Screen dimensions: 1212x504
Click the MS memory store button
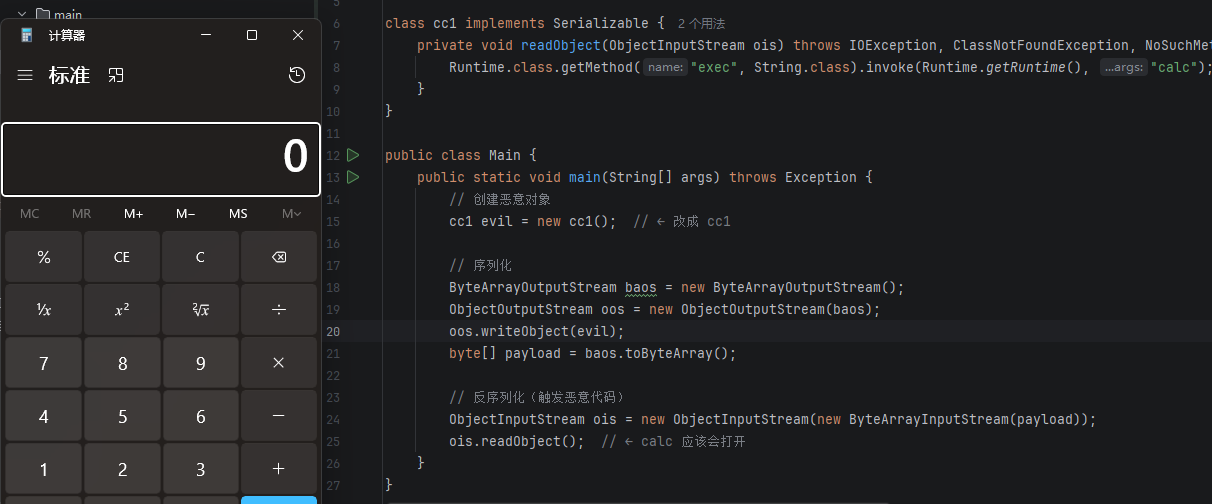[238, 214]
